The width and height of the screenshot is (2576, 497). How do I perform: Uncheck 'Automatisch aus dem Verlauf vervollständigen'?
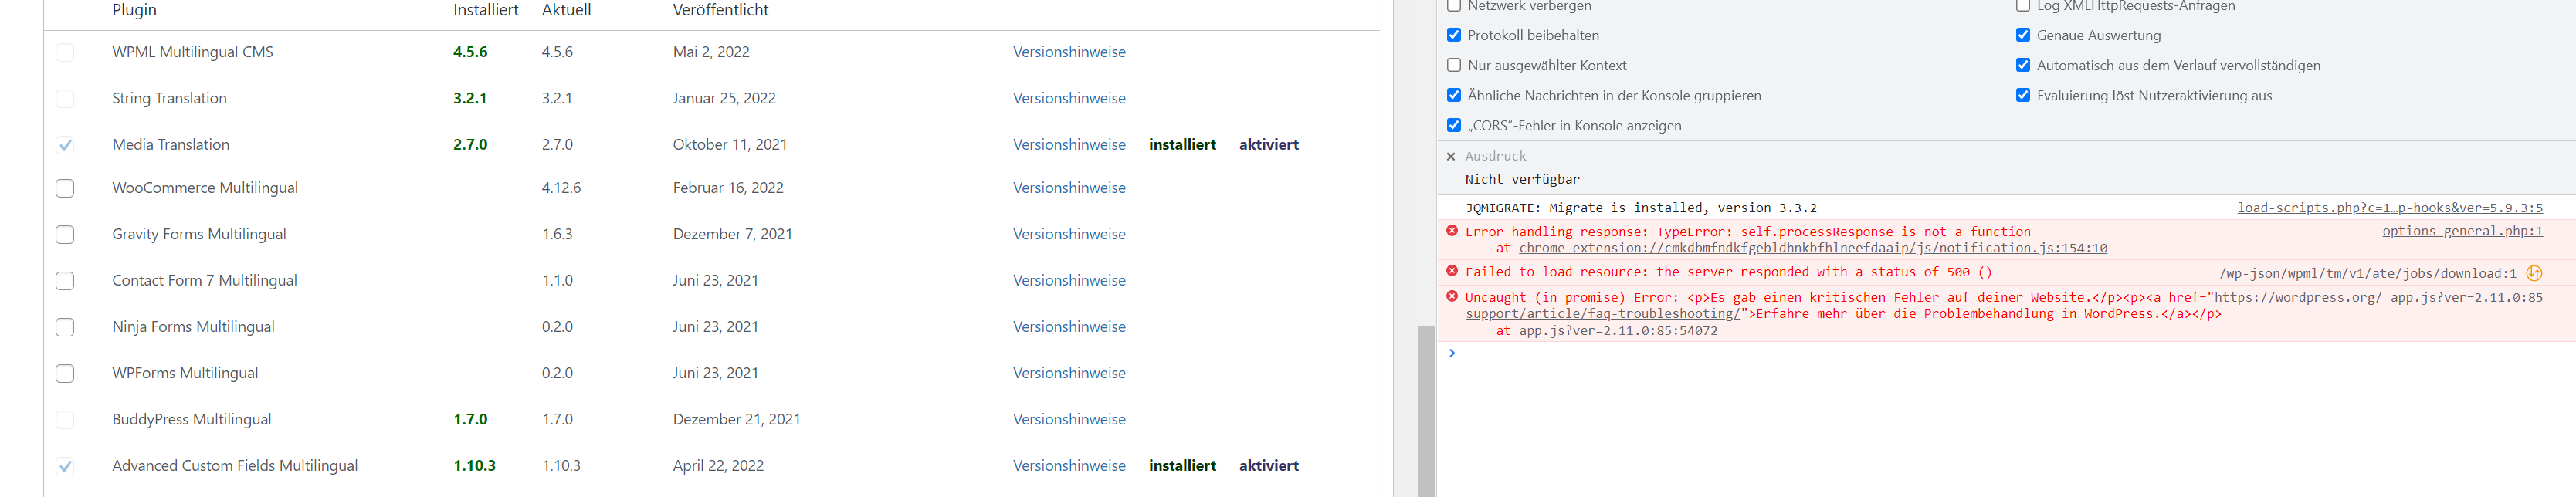(x=2023, y=65)
